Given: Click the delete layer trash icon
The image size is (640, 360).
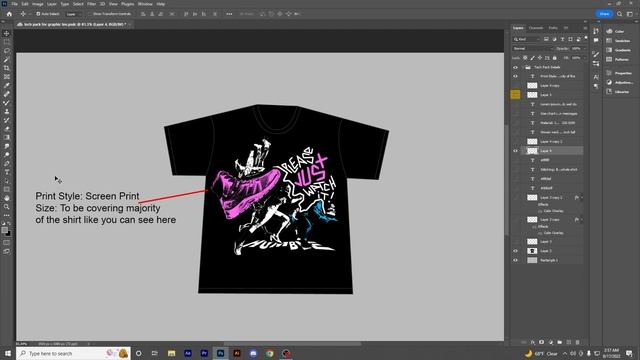Looking at the screenshot, I should tap(578, 342).
